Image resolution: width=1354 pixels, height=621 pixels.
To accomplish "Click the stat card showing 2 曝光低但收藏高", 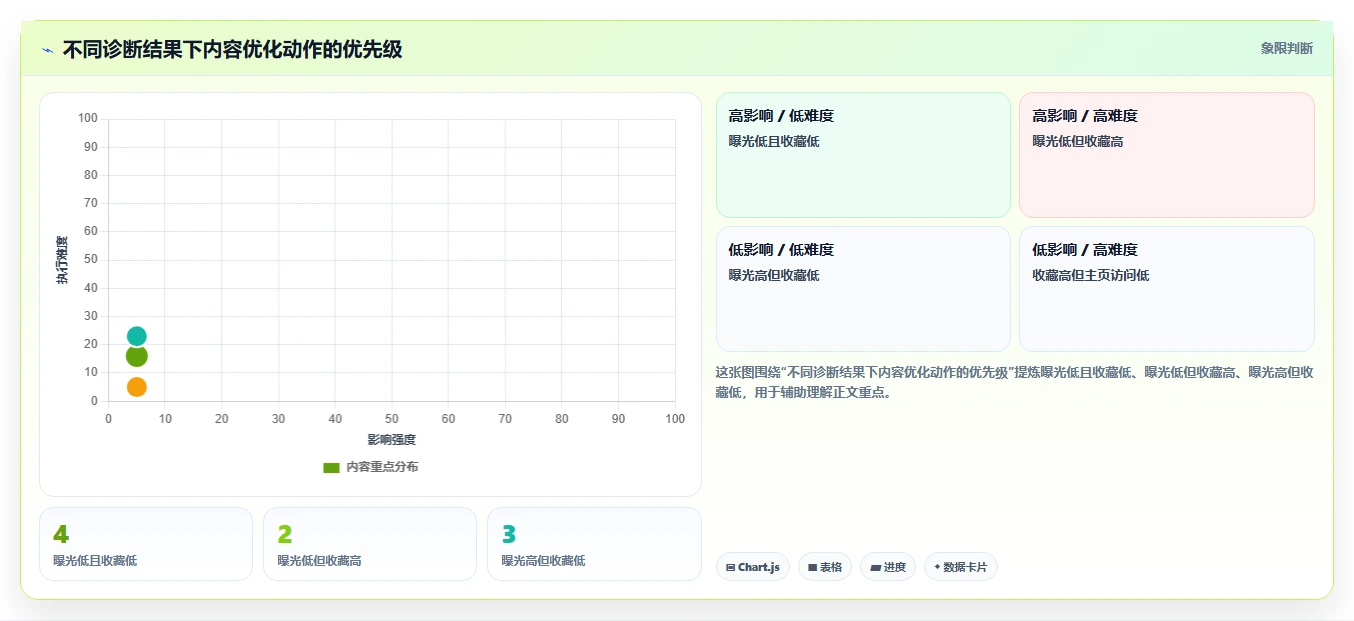I will 370,544.
